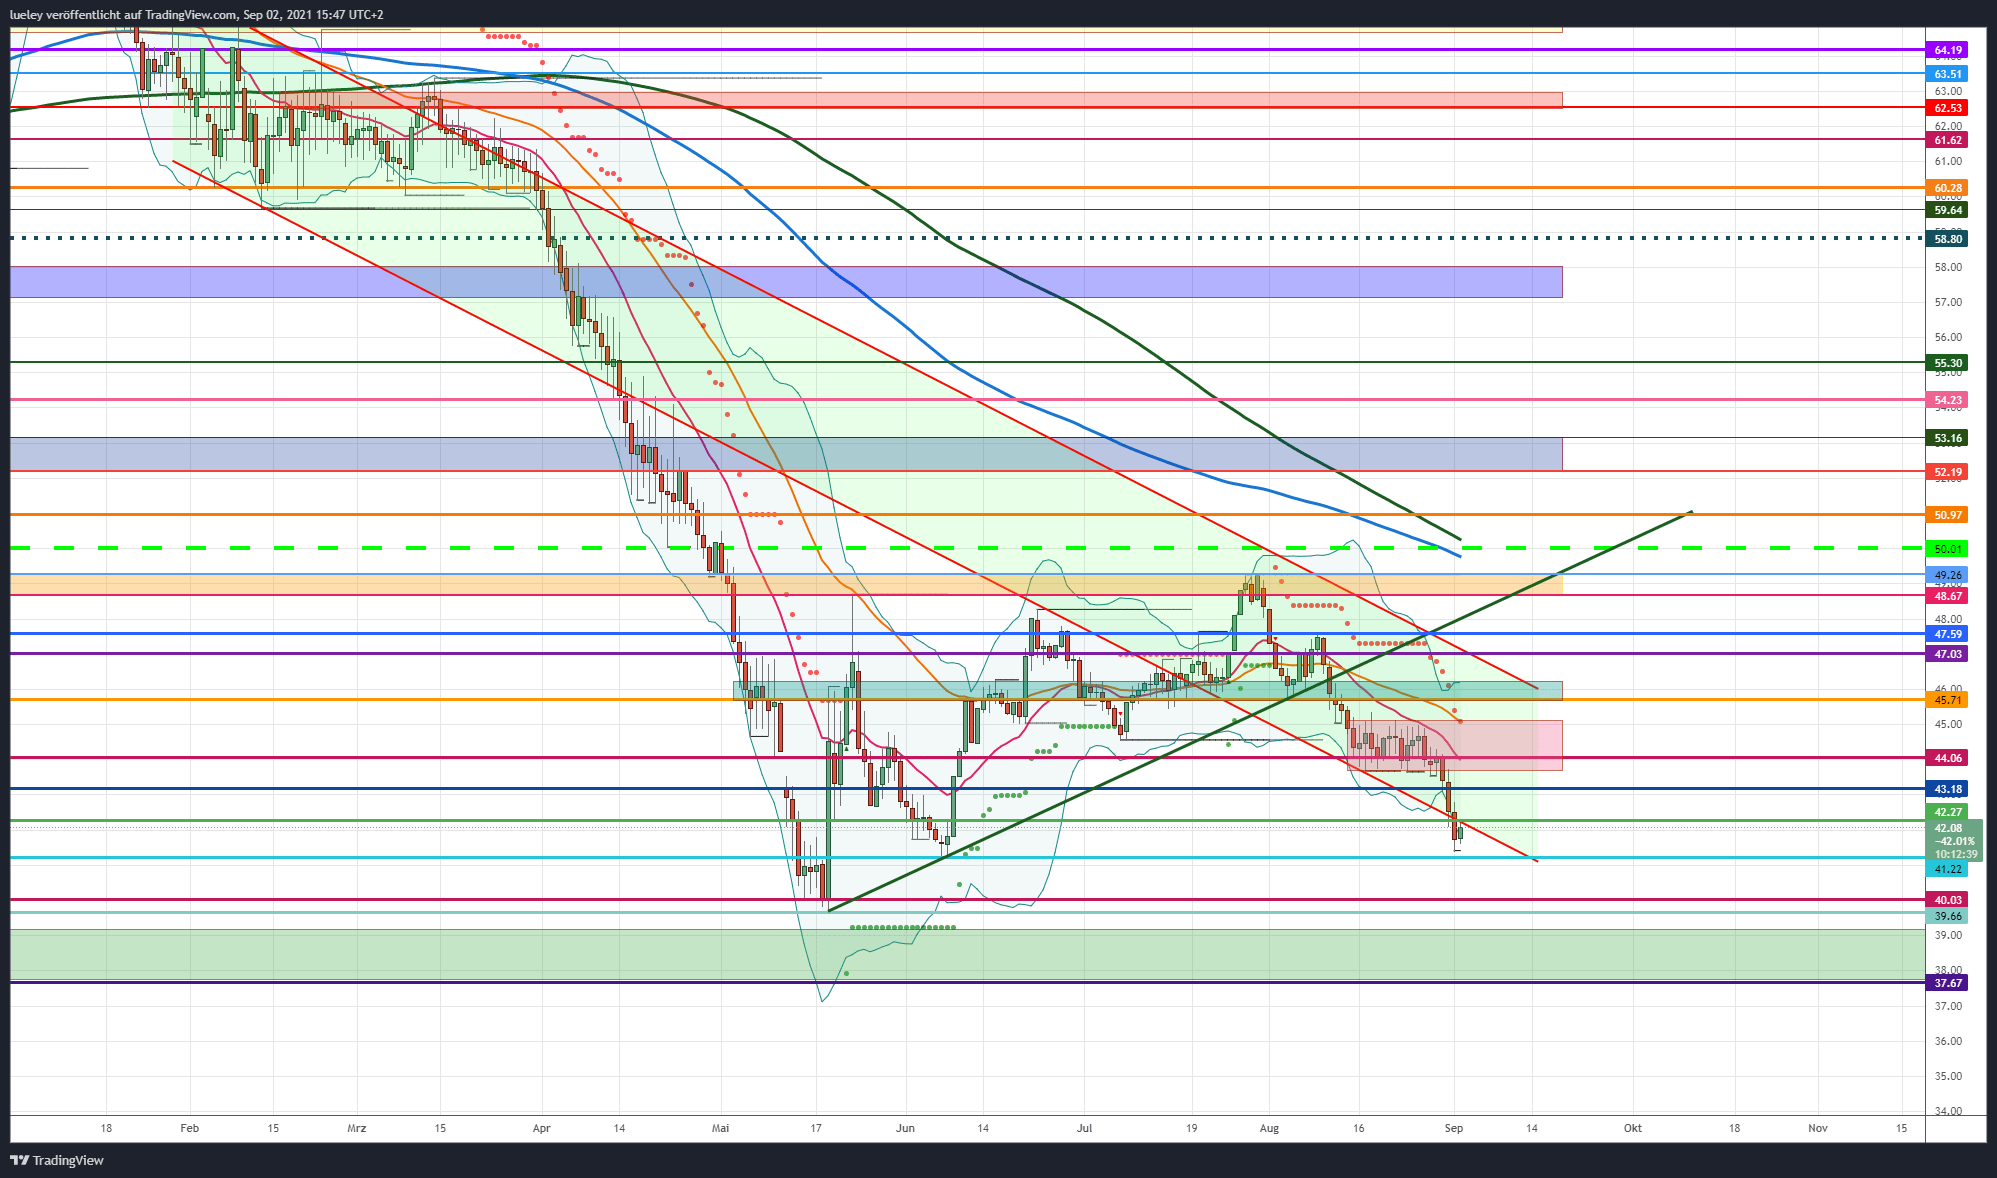Select the red 52.19 price label
Image resolution: width=1997 pixels, height=1178 pixels.
tap(1947, 472)
